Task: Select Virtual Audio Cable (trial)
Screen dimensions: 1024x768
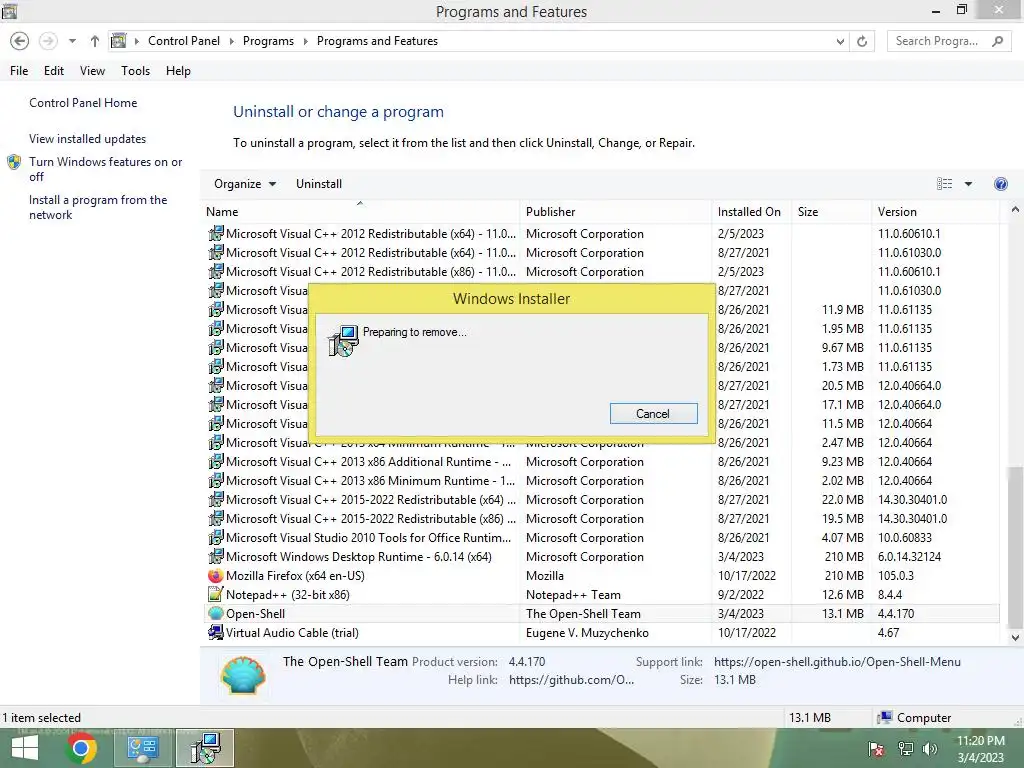Action: tap(602, 633)
